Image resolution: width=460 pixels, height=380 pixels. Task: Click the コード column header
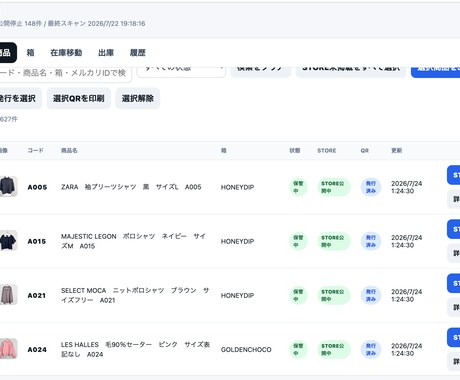coord(35,150)
